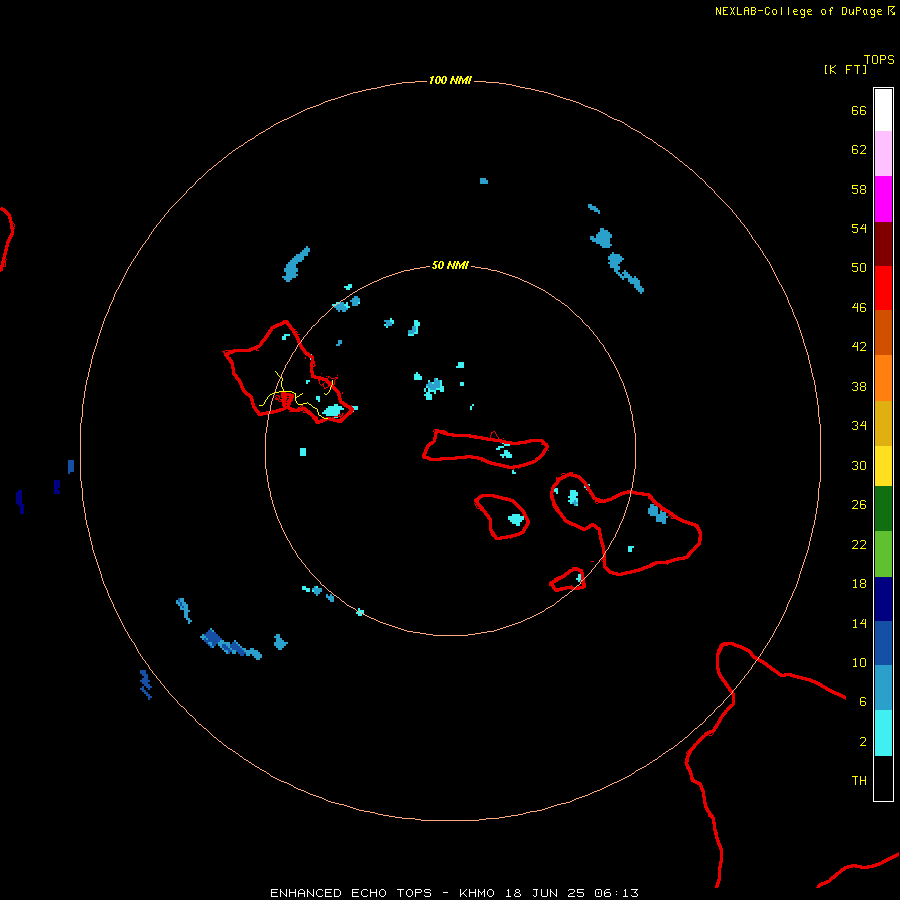
Task: Click the black TH threshold swatch
Action: pyautogui.click(x=883, y=778)
